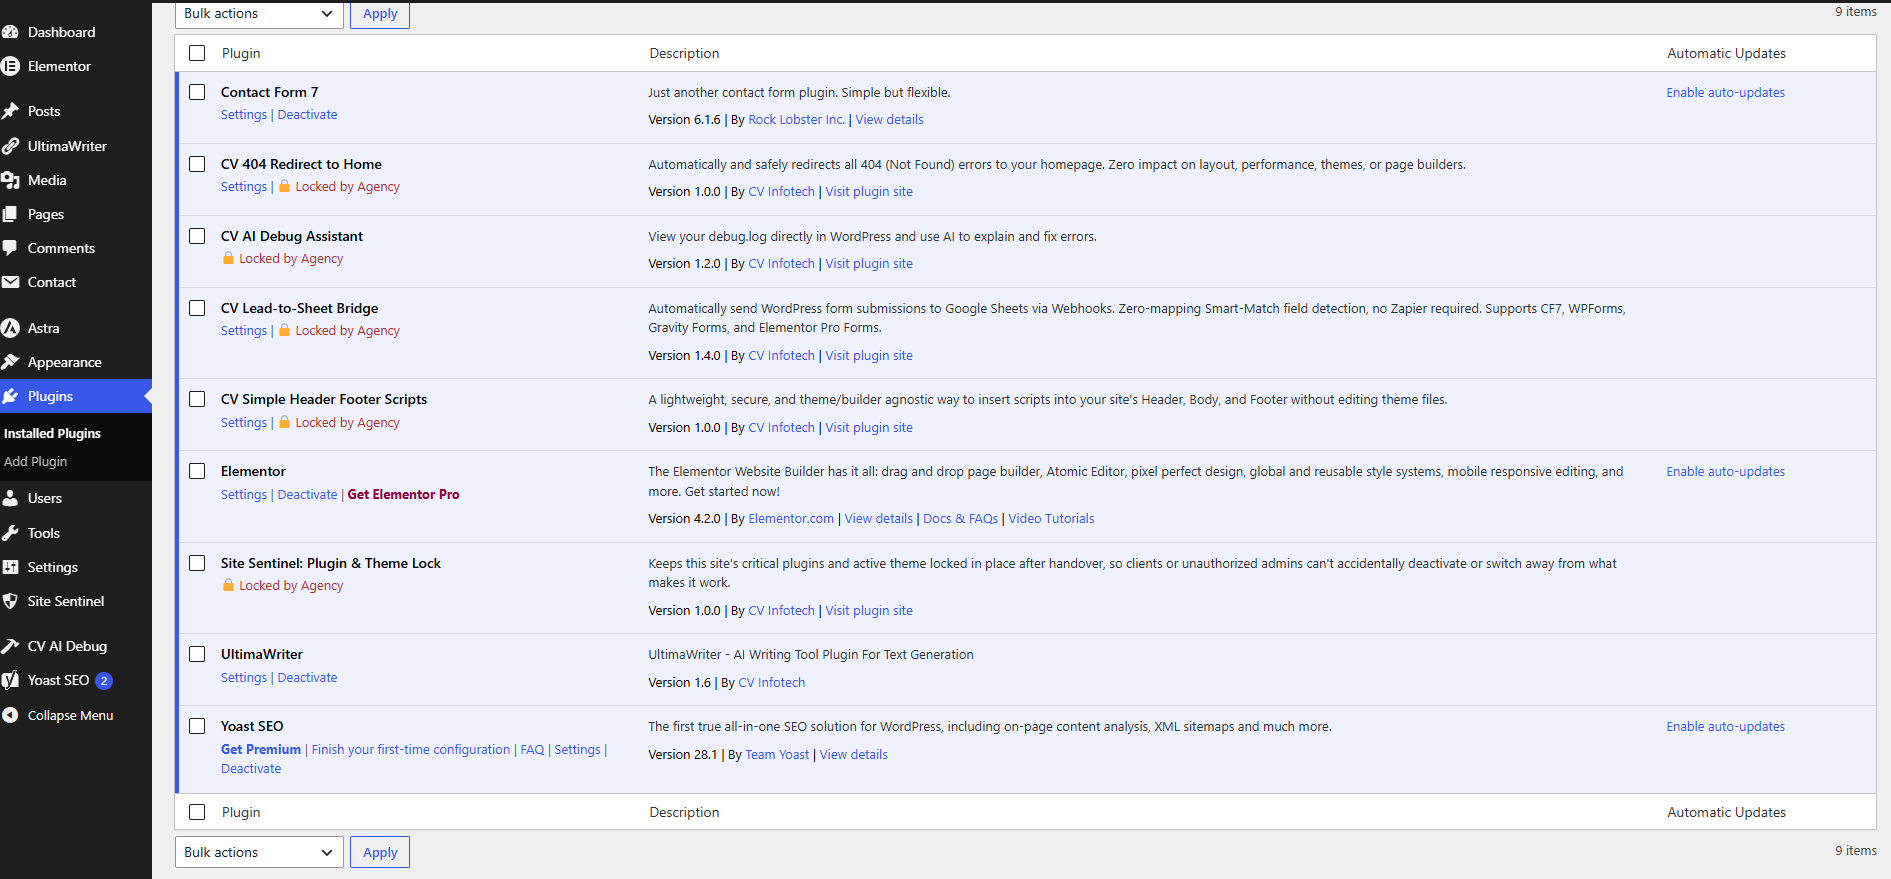
Task: Click the Contact envelope icon
Action: pyautogui.click(x=11, y=282)
